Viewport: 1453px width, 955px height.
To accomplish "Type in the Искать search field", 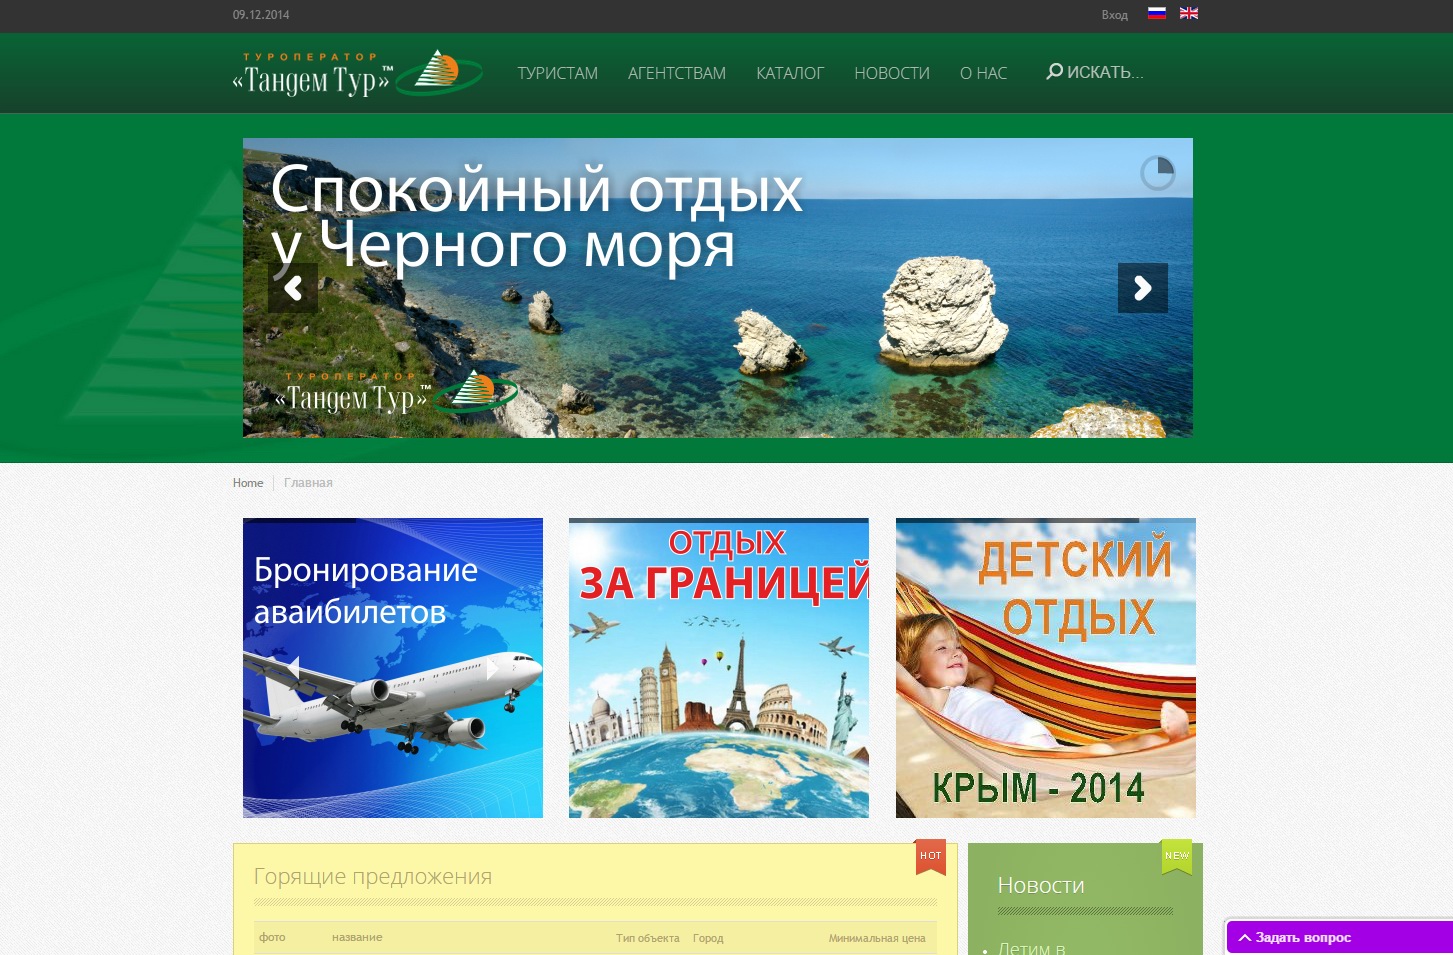I will (x=1105, y=72).
